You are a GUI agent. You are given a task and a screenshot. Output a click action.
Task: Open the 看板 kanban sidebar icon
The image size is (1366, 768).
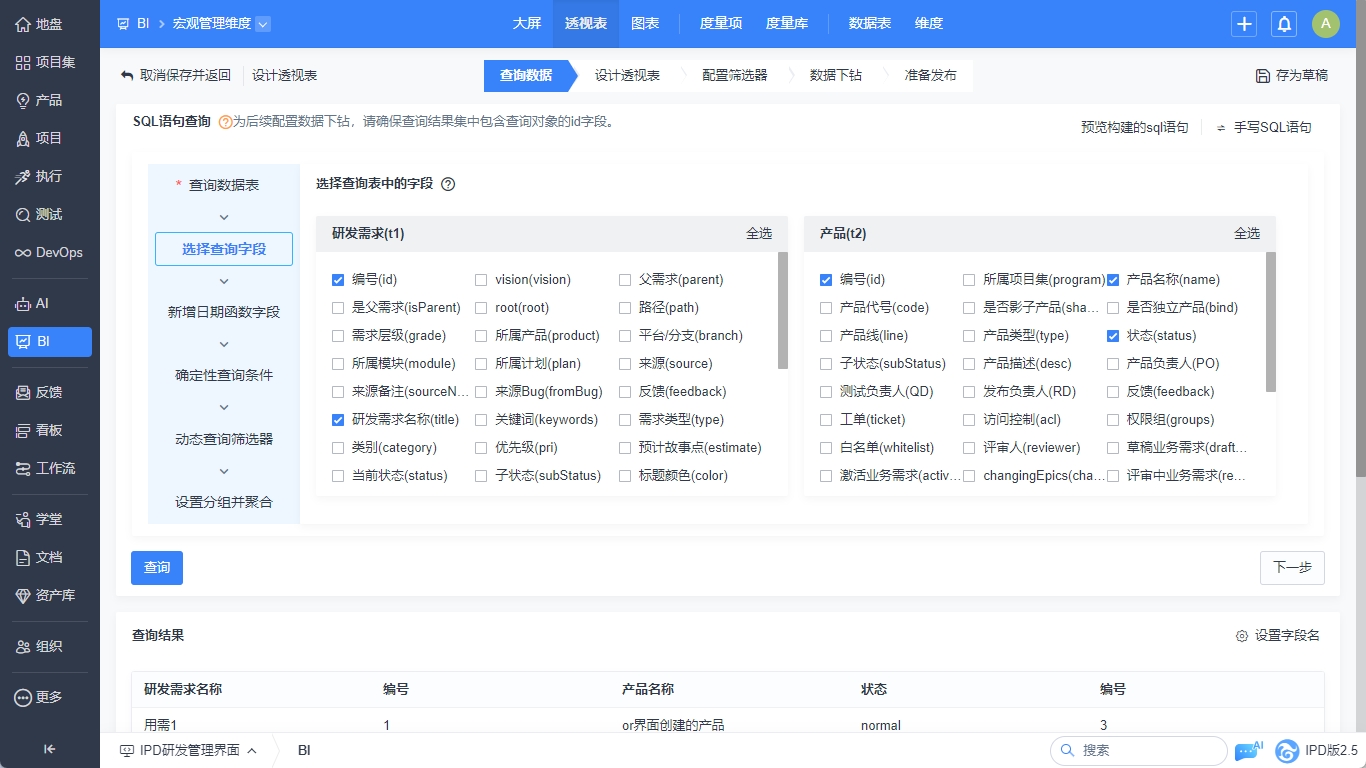tap(23, 431)
